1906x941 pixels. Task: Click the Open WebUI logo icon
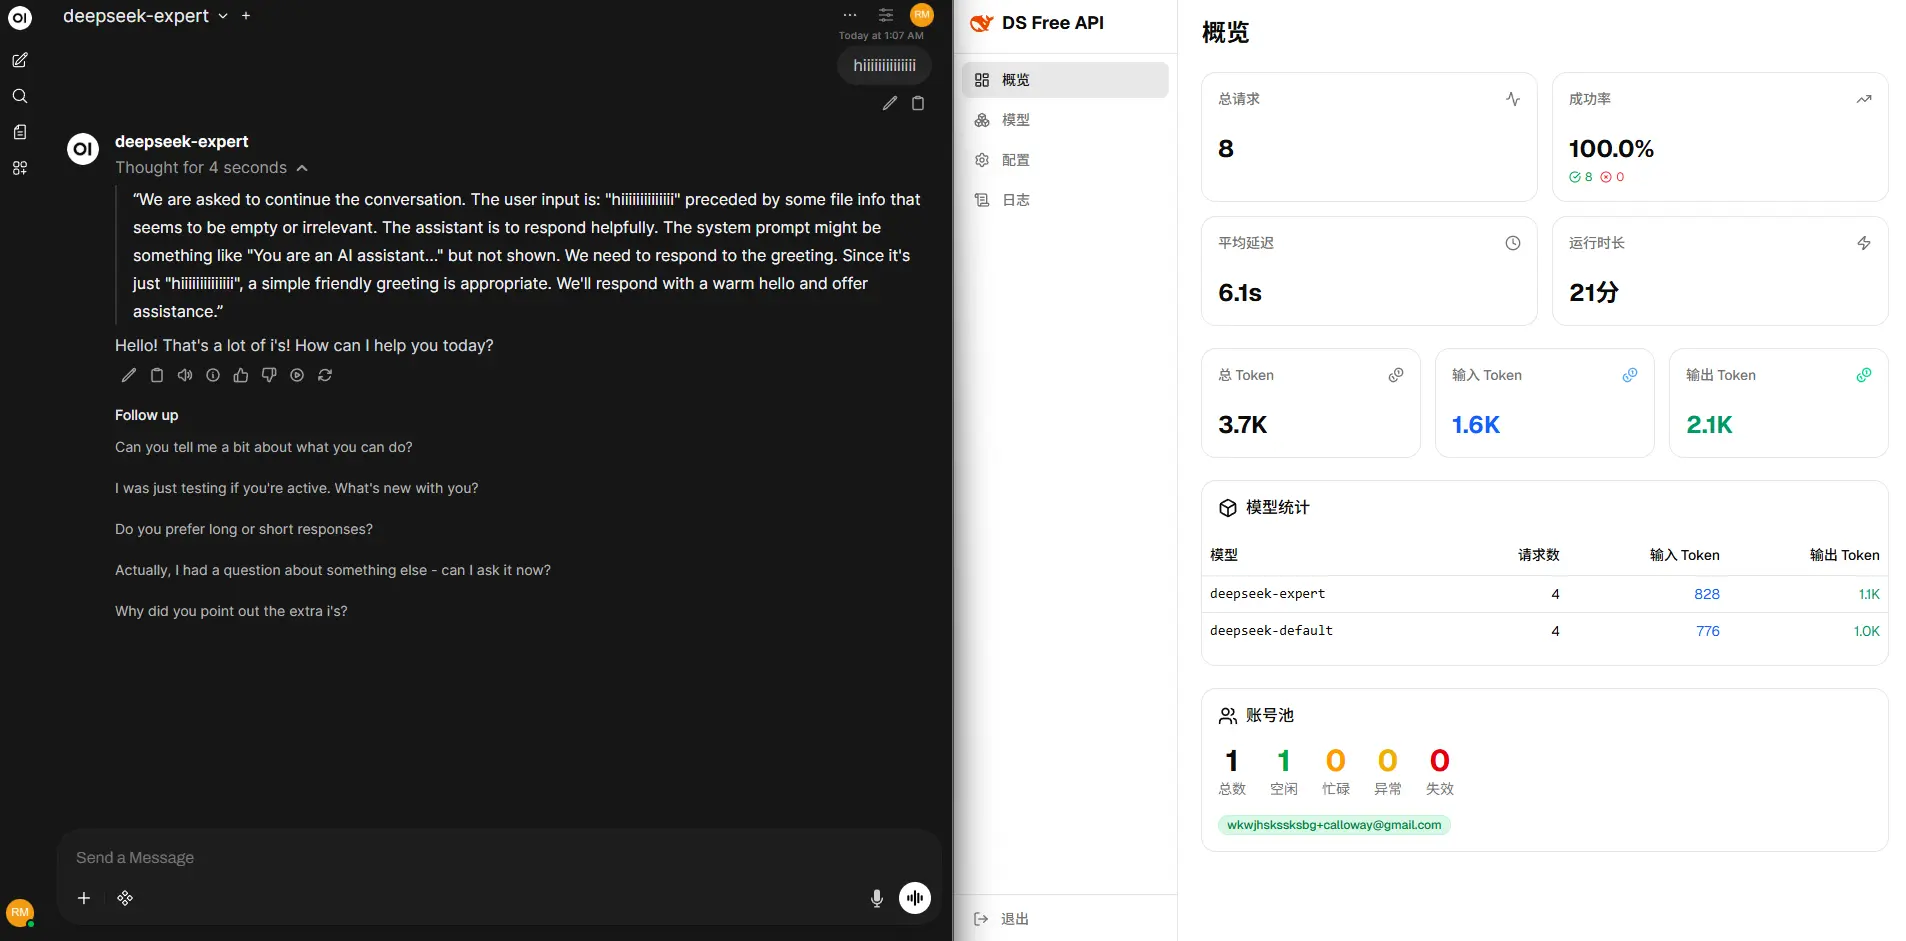pos(20,18)
